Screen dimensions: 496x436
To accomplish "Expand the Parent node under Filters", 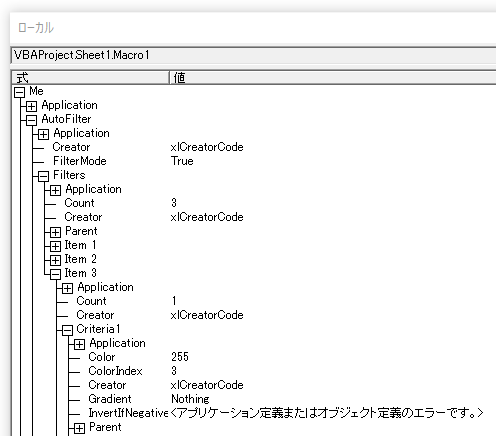I will 56,232.
